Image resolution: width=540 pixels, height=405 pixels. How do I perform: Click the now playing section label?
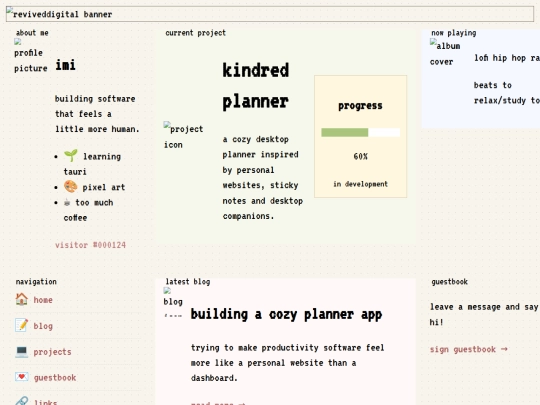(x=454, y=33)
